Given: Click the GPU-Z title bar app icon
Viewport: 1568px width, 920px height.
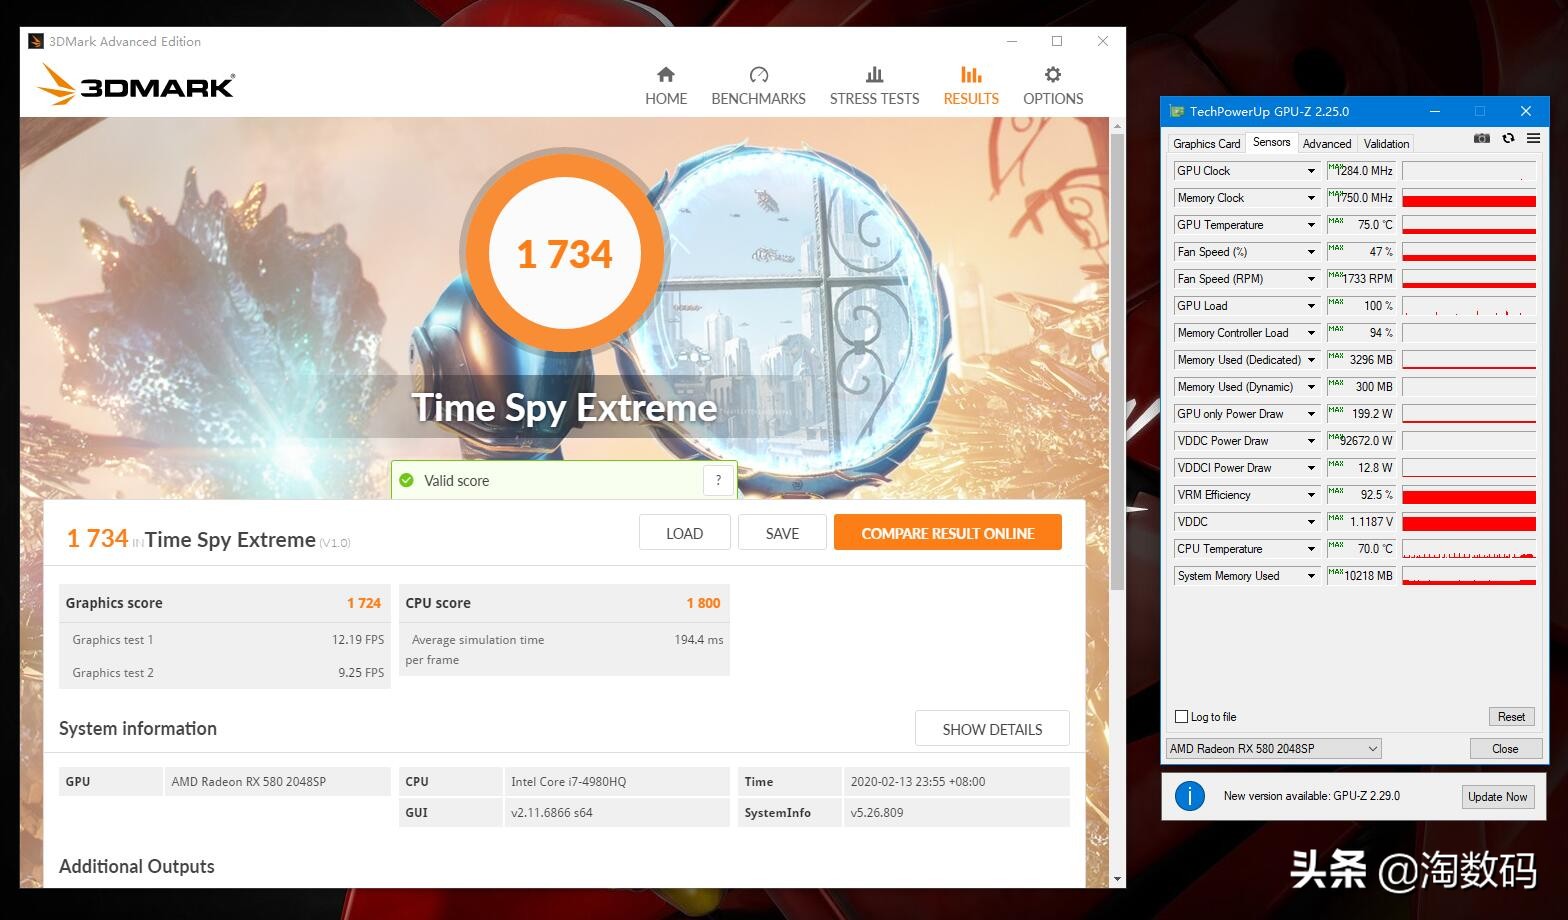Looking at the screenshot, I should tap(1177, 111).
